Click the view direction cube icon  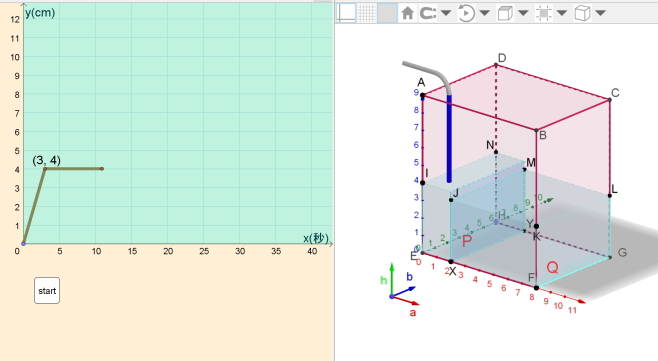(x=505, y=13)
